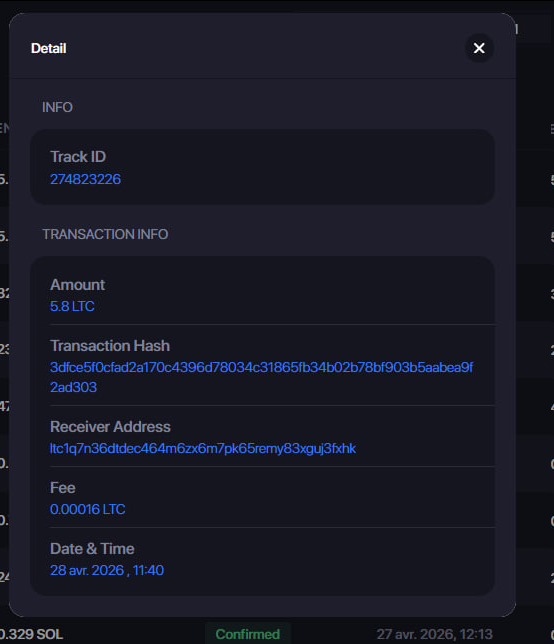This screenshot has width=554, height=644.
Task: Click the date value 28 avr. 2026, 11:40
Action: (107, 570)
